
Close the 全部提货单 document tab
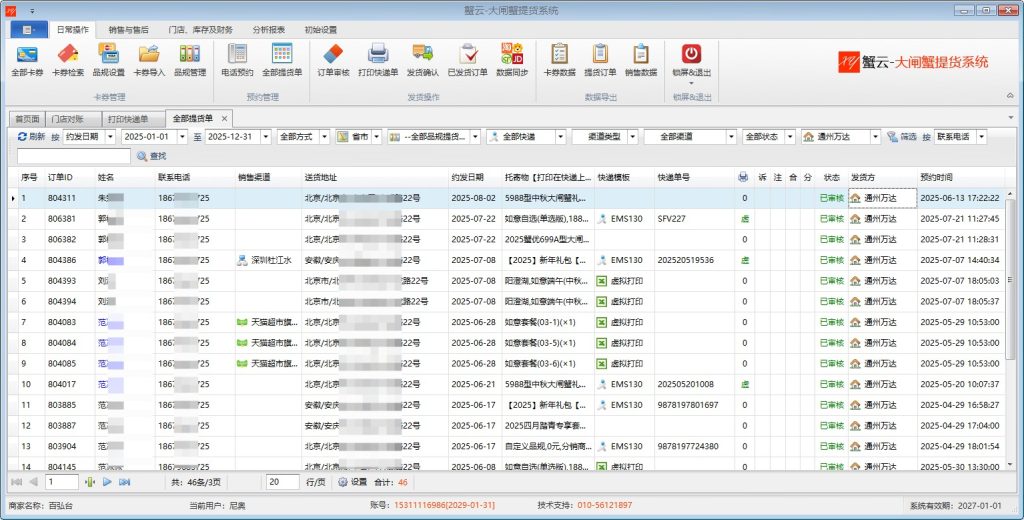pyautogui.click(x=224, y=118)
